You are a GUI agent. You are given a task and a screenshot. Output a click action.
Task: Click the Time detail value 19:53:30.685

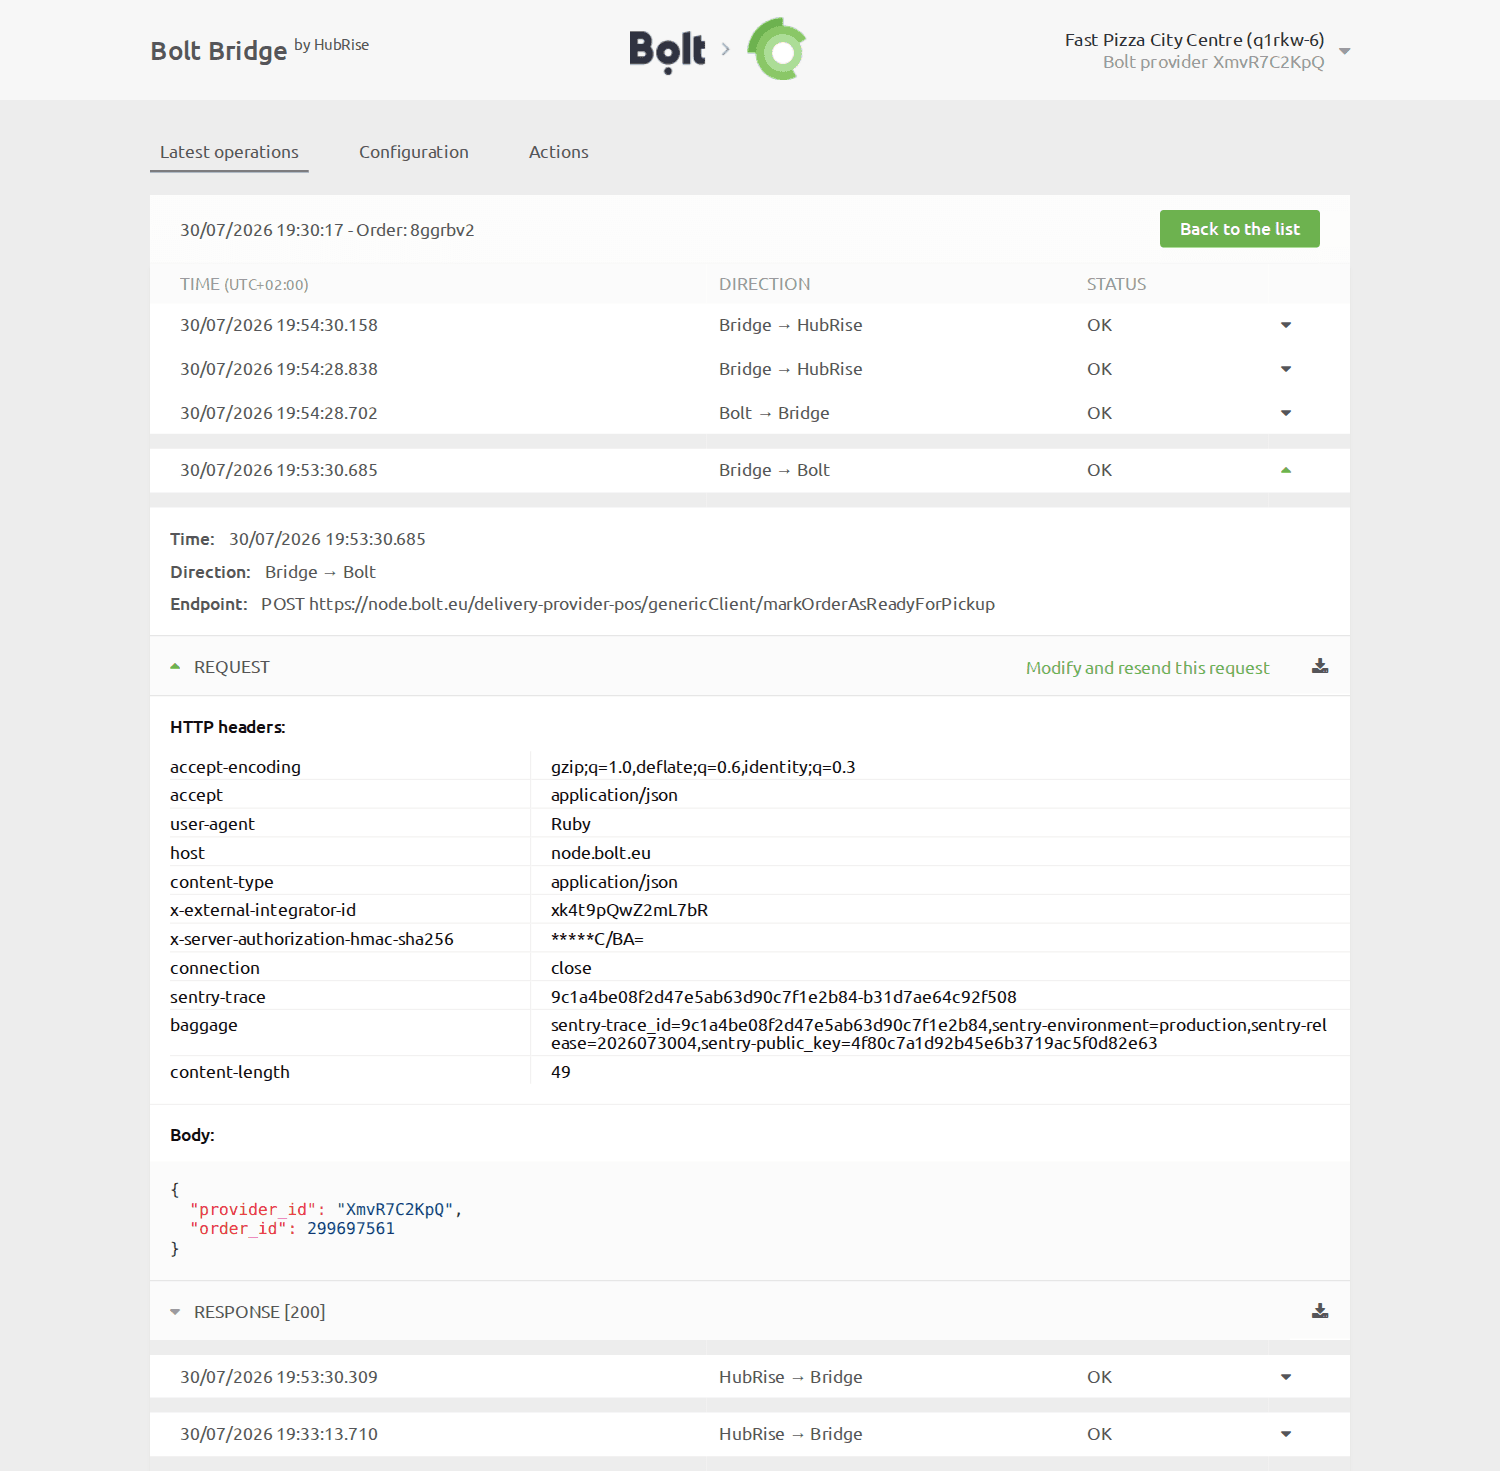(x=327, y=539)
